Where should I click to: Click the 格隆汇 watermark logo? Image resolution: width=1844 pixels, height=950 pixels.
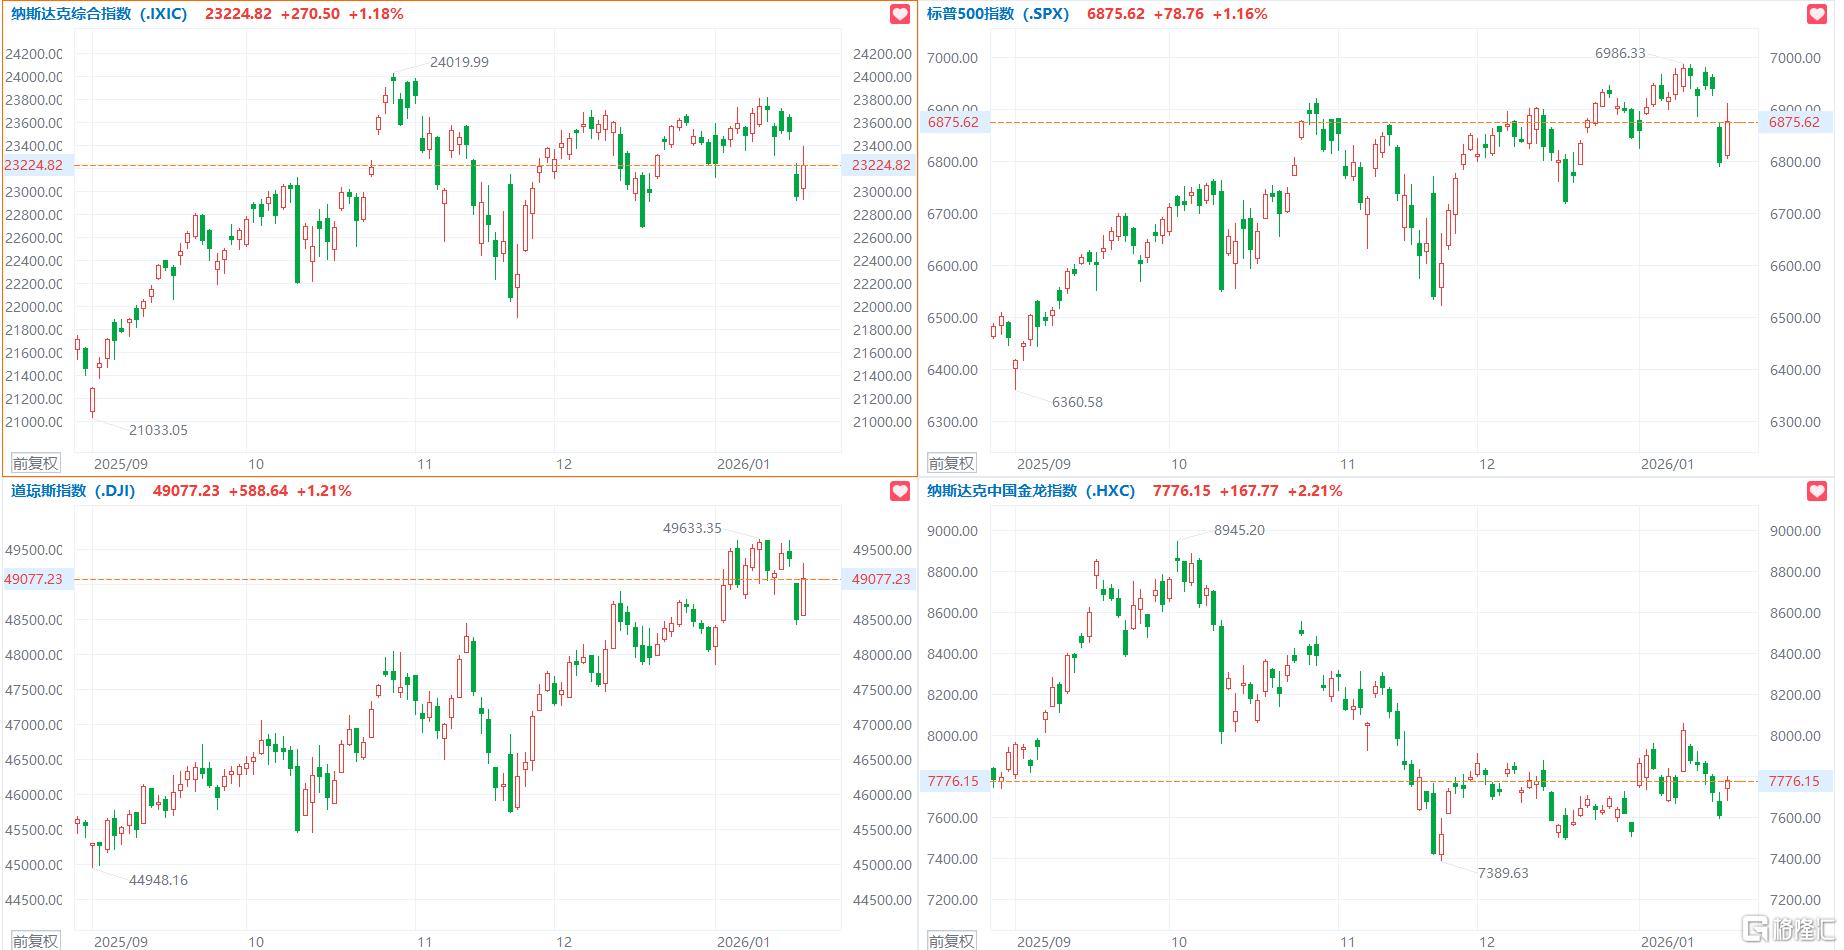(1788, 929)
